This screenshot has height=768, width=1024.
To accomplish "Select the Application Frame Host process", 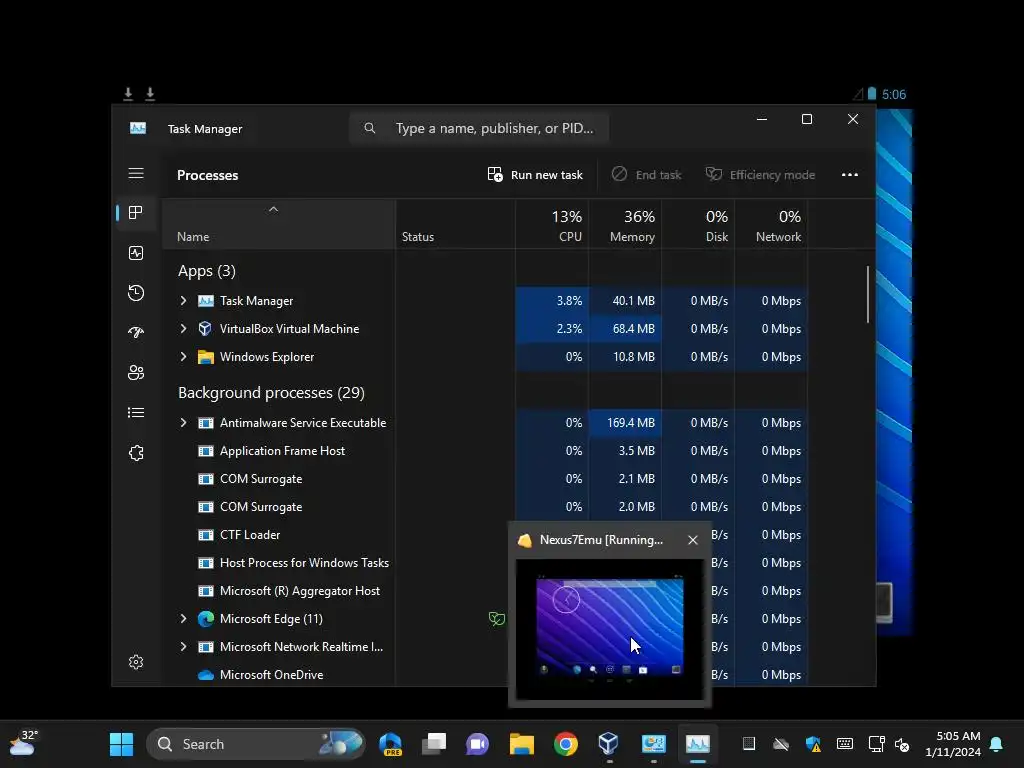I will [x=282, y=451].
